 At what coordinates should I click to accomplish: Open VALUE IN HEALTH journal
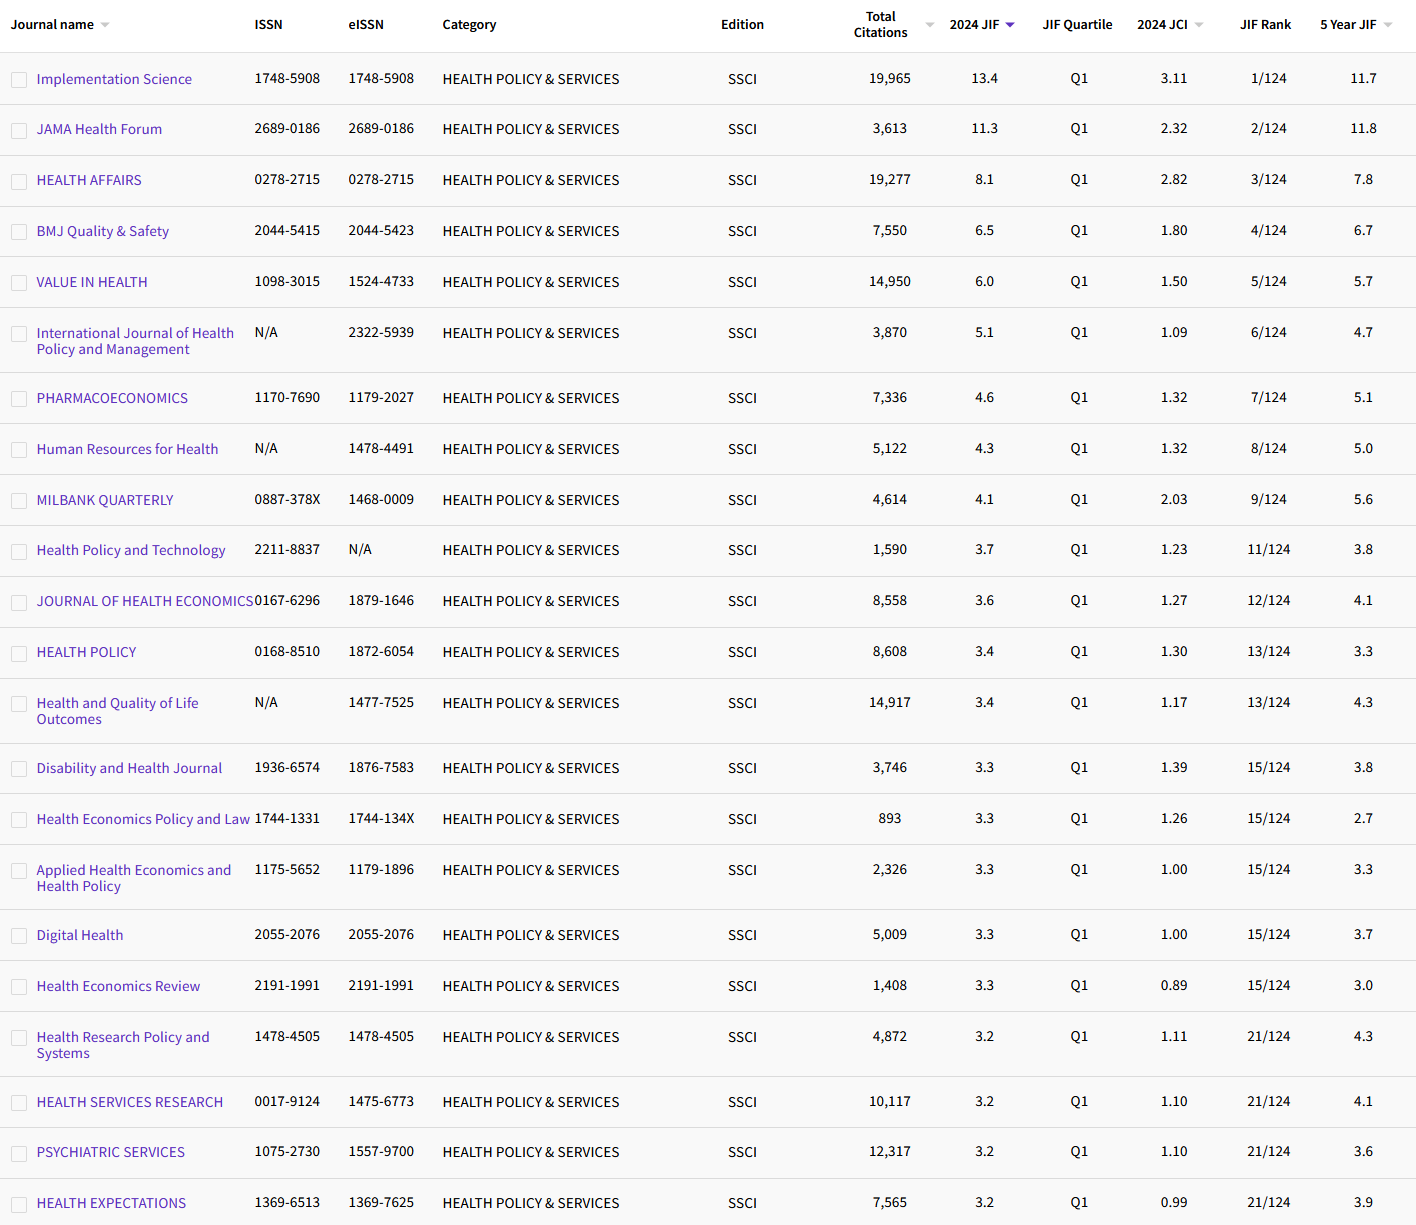pyautogui.click(x=92, y=282)
